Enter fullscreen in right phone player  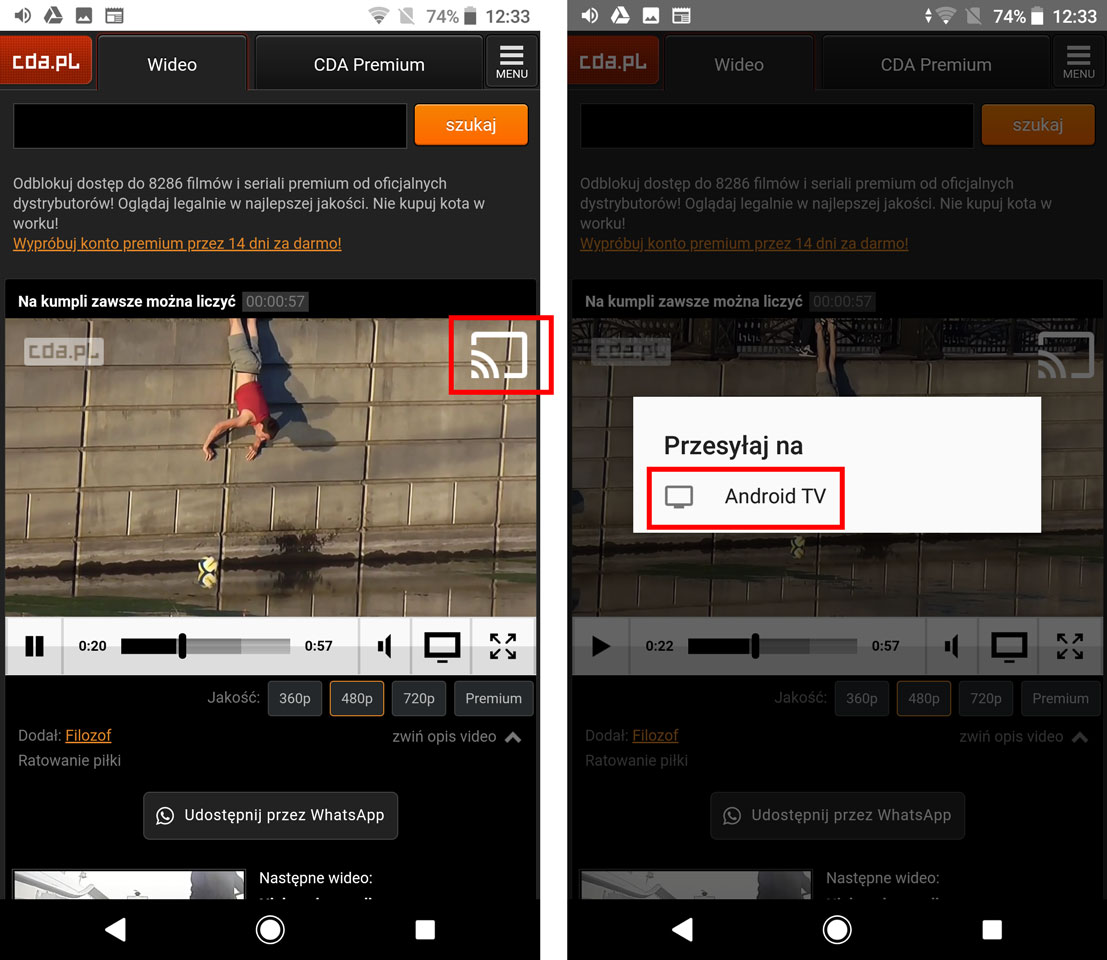click(1070, 646)
